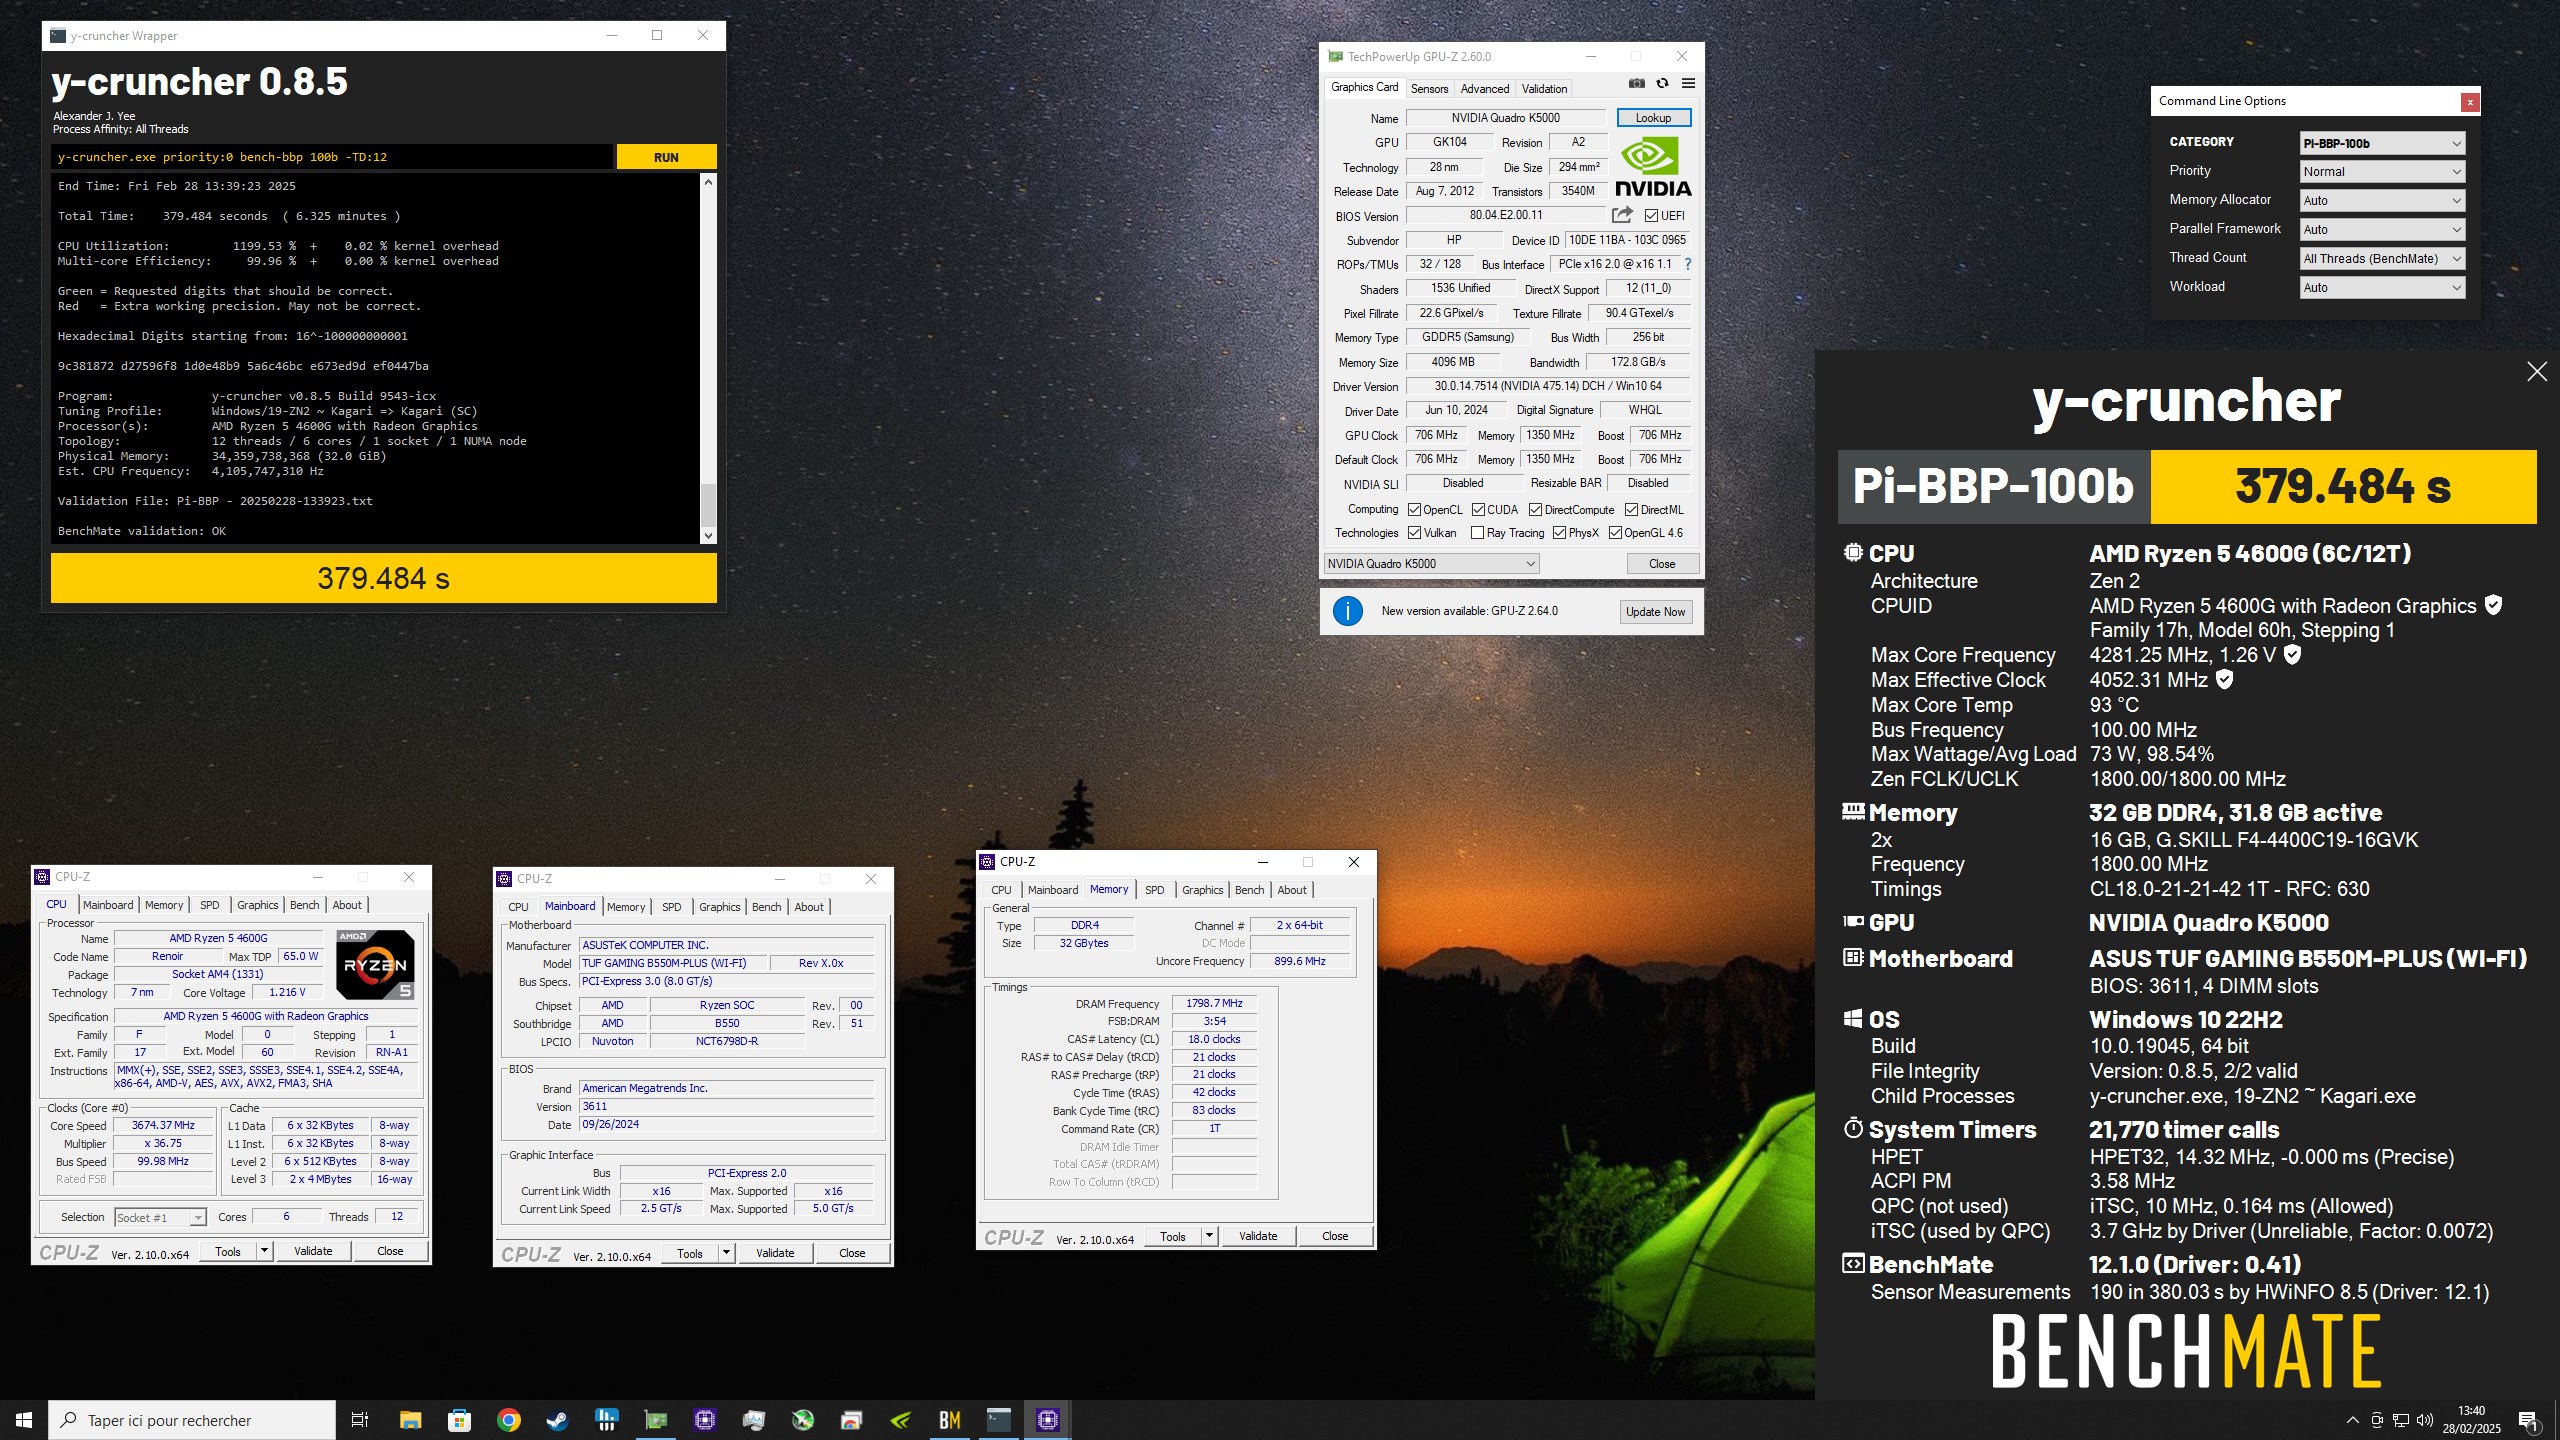This screenshot has height=1440, width=2560.
Task: Toggle the Vulkan checkbox
Action: point(1415,533)
